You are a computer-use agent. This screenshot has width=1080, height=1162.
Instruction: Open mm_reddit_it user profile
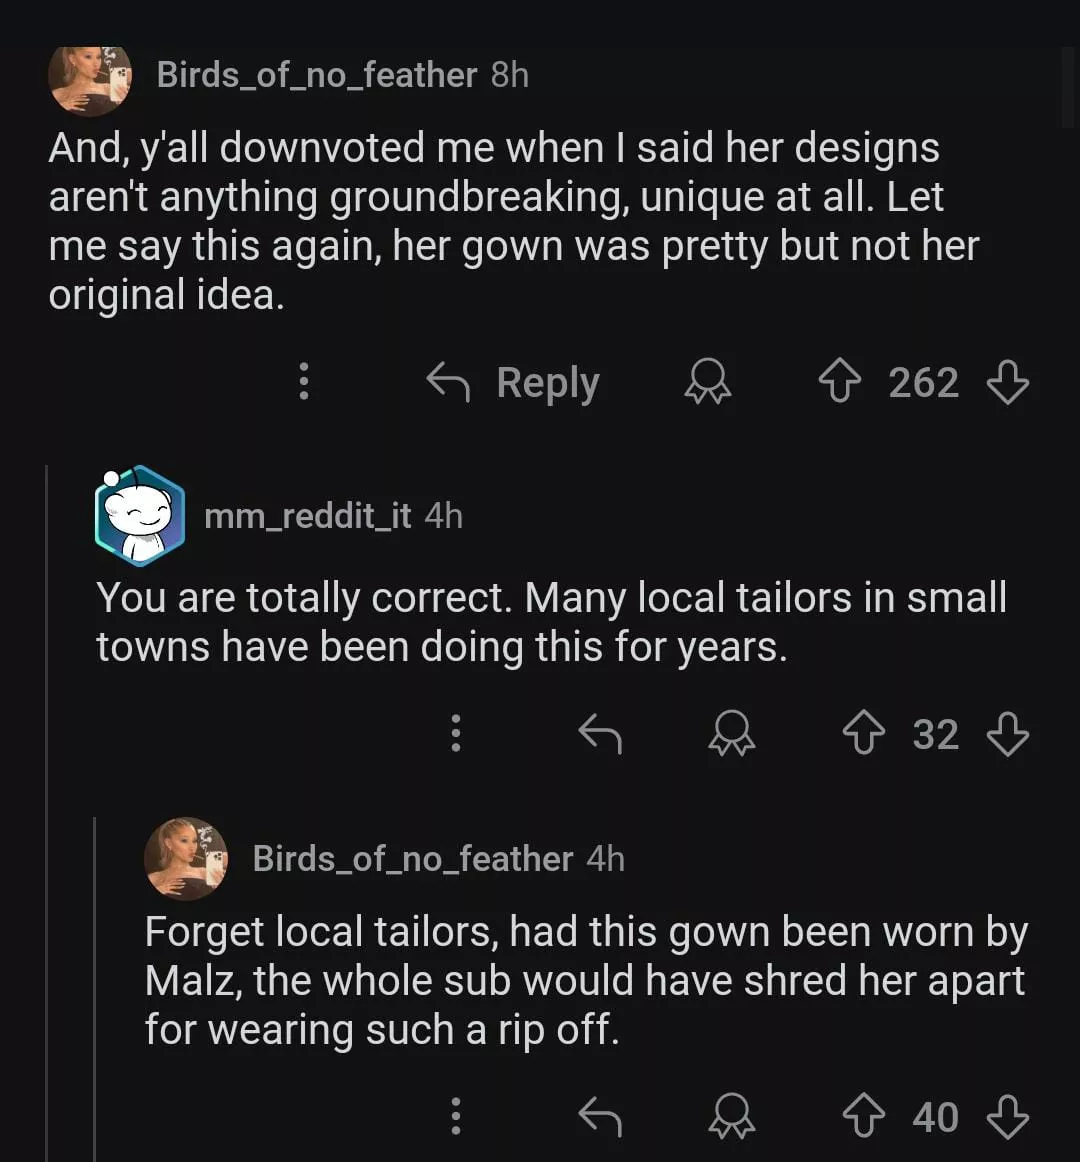pyautogui.click(x=307, y=516)
